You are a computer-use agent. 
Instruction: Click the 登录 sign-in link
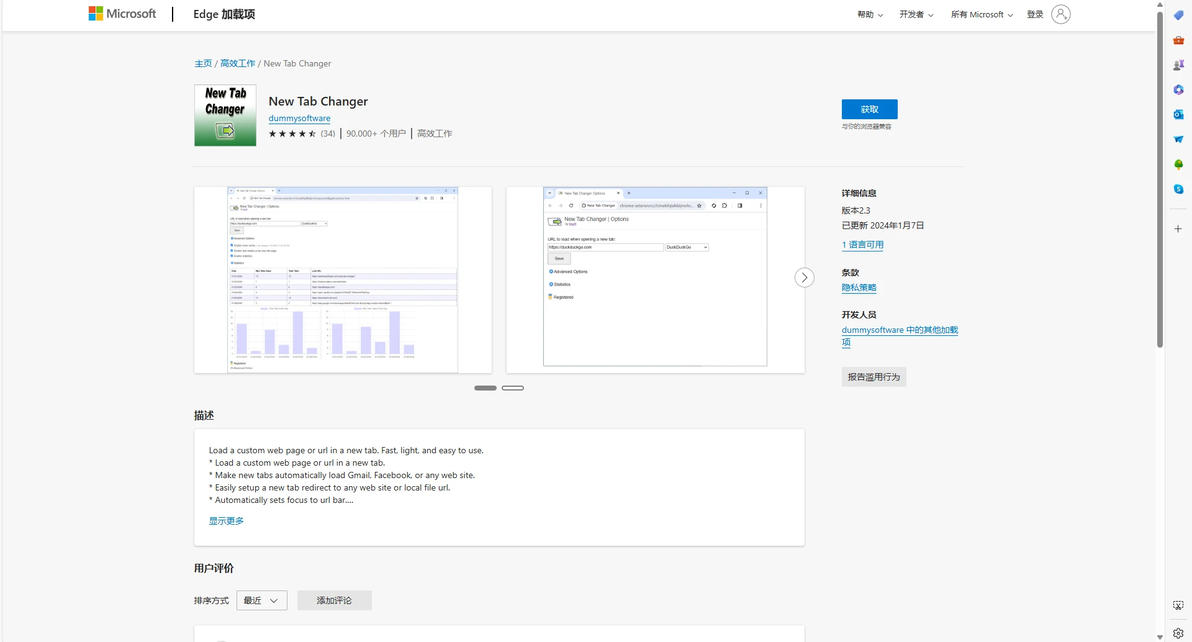pos(1035,14)
